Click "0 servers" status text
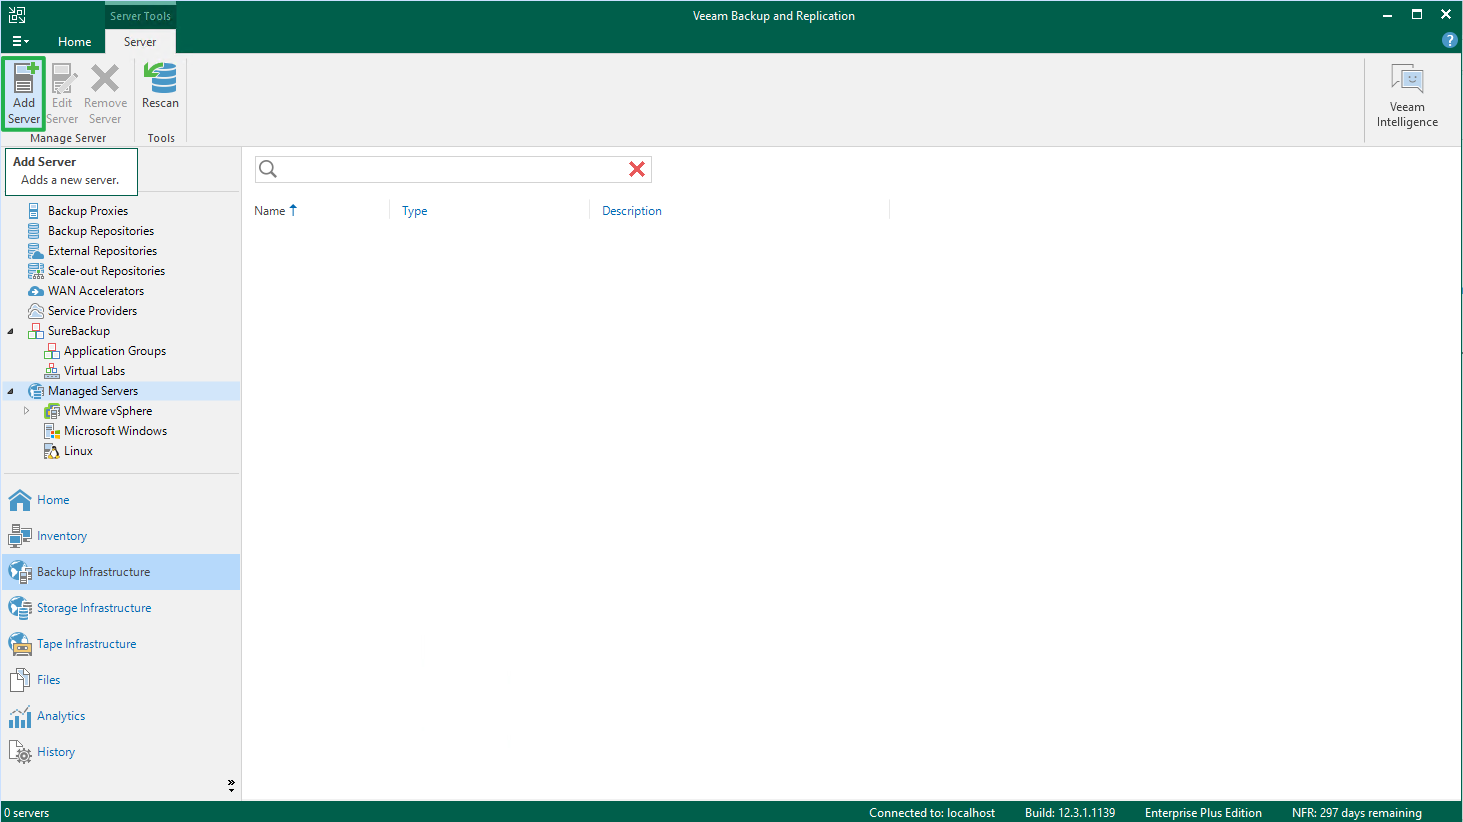 coord(27,813)
